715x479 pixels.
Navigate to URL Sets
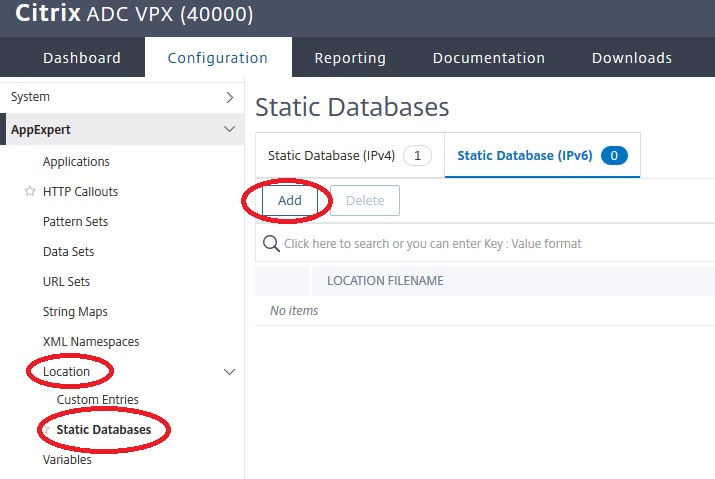66,281
